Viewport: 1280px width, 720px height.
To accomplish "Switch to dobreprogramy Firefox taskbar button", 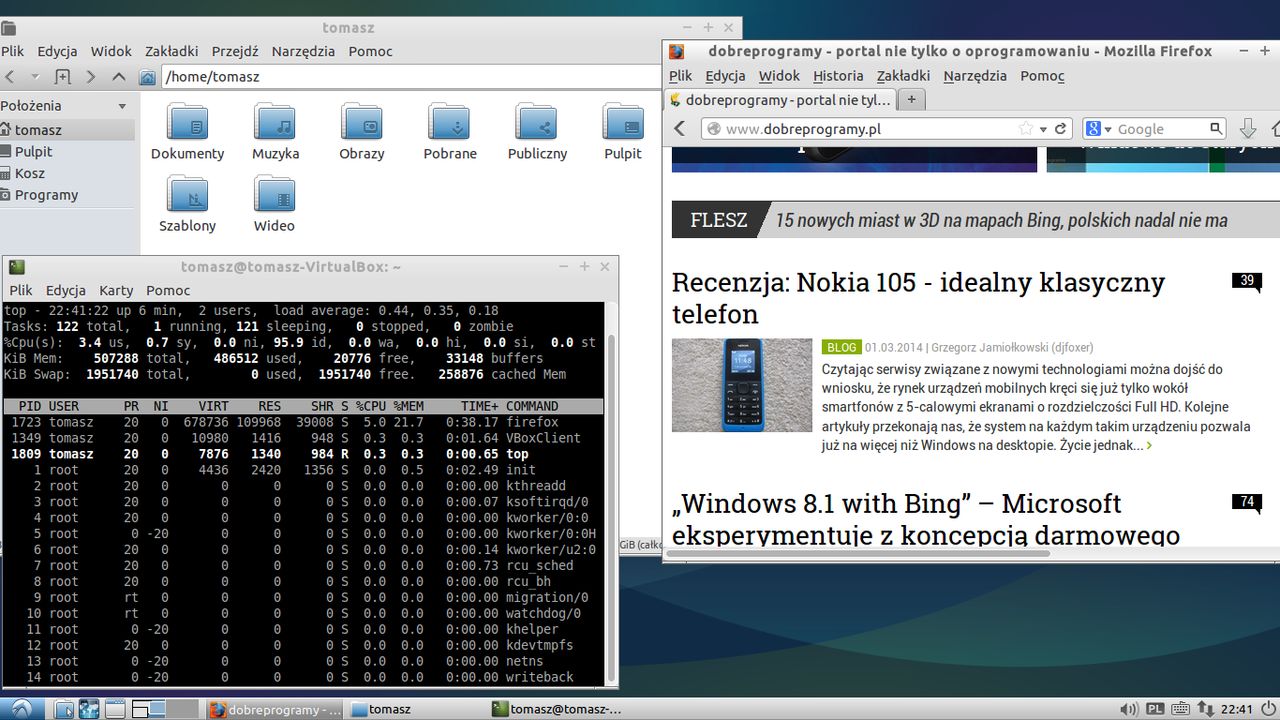I will pos(276,709).
